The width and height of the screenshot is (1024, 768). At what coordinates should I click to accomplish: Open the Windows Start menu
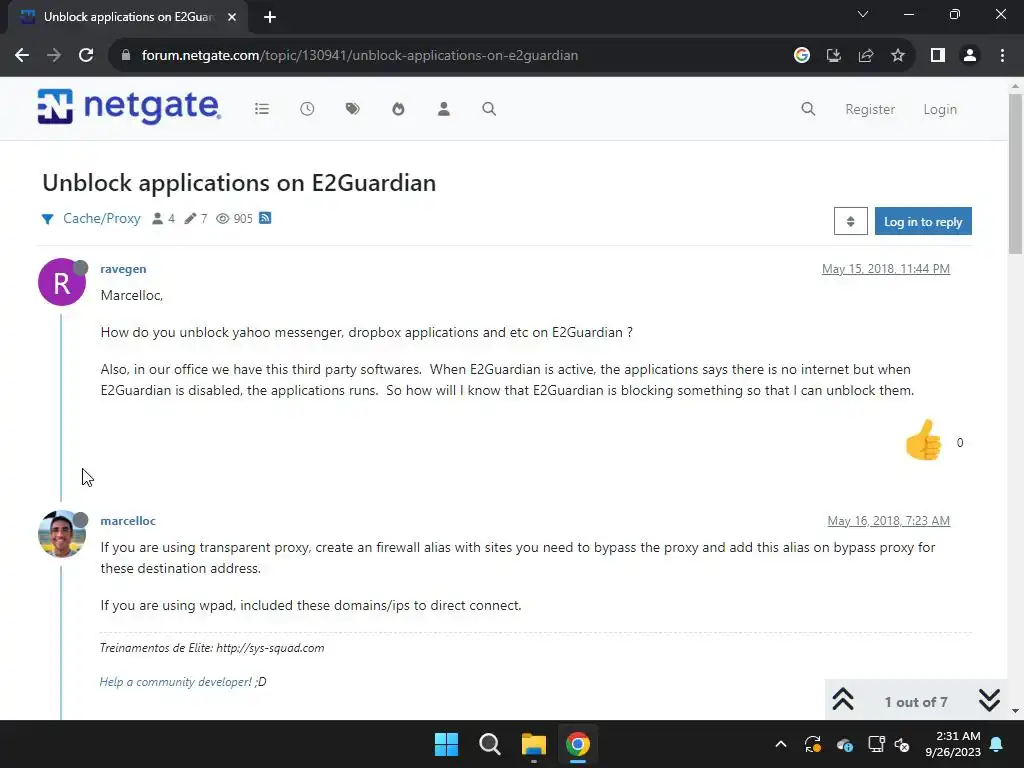click(x=447, y=744)
